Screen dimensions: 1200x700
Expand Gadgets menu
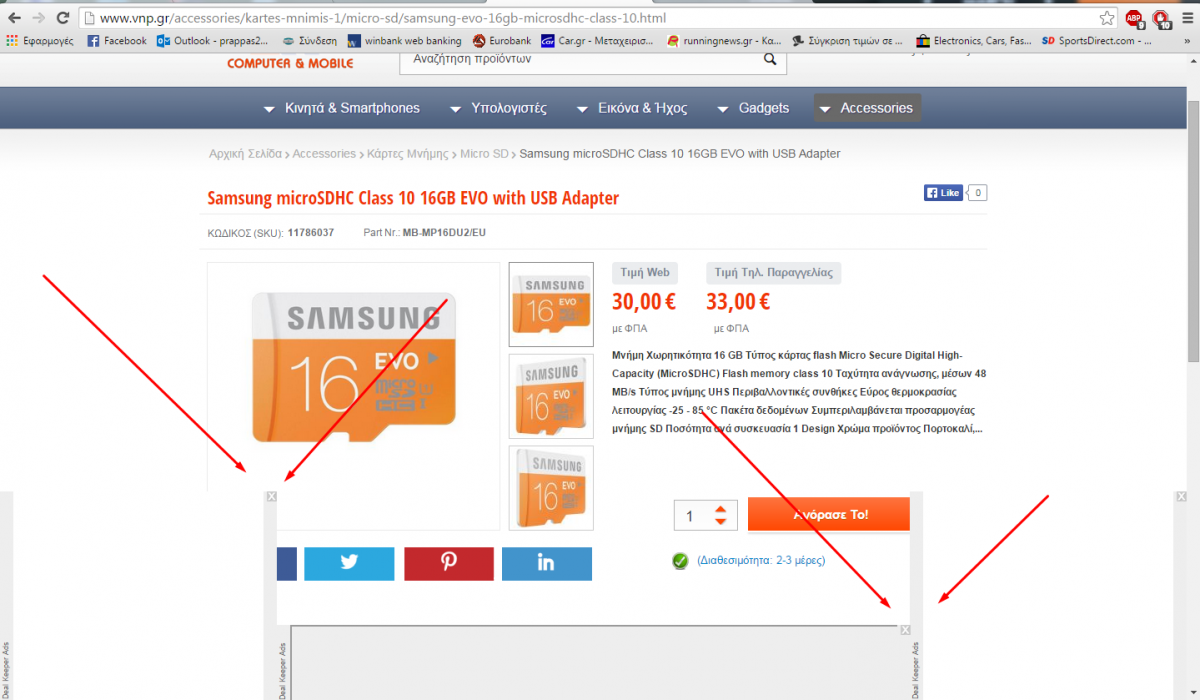(753, 108)
